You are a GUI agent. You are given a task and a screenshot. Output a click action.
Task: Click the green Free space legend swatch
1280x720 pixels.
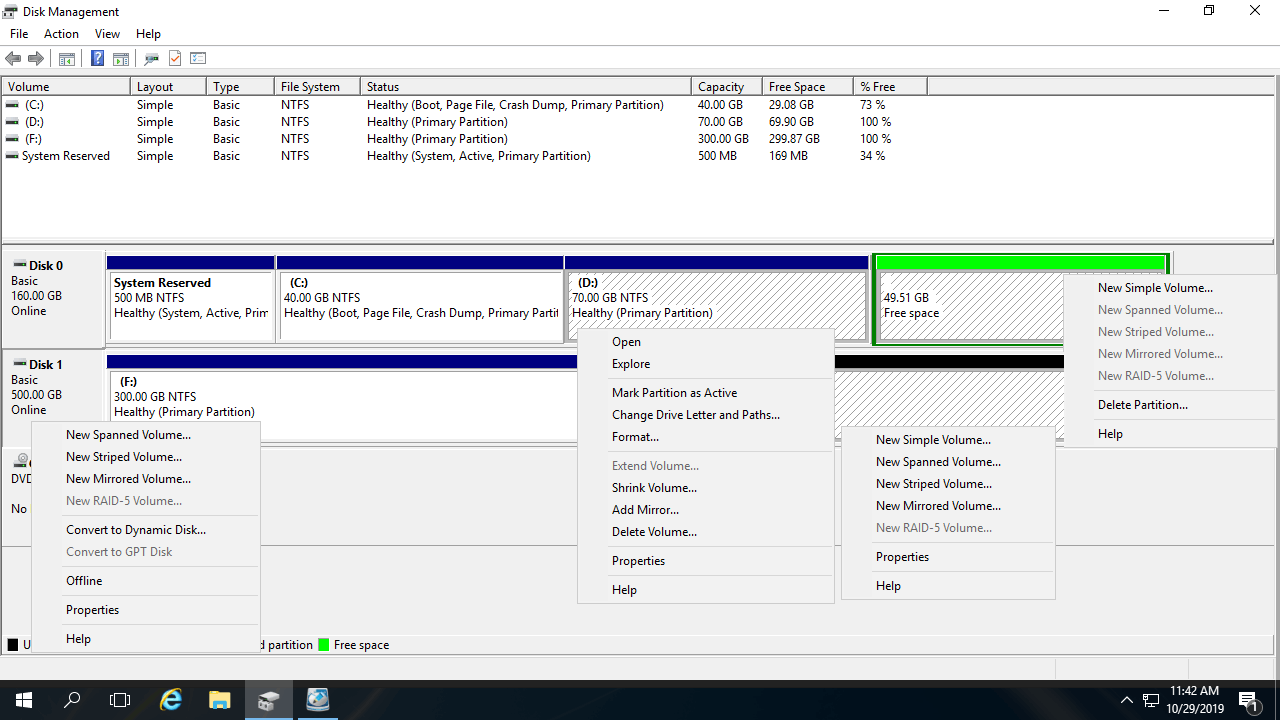point(324,645)
